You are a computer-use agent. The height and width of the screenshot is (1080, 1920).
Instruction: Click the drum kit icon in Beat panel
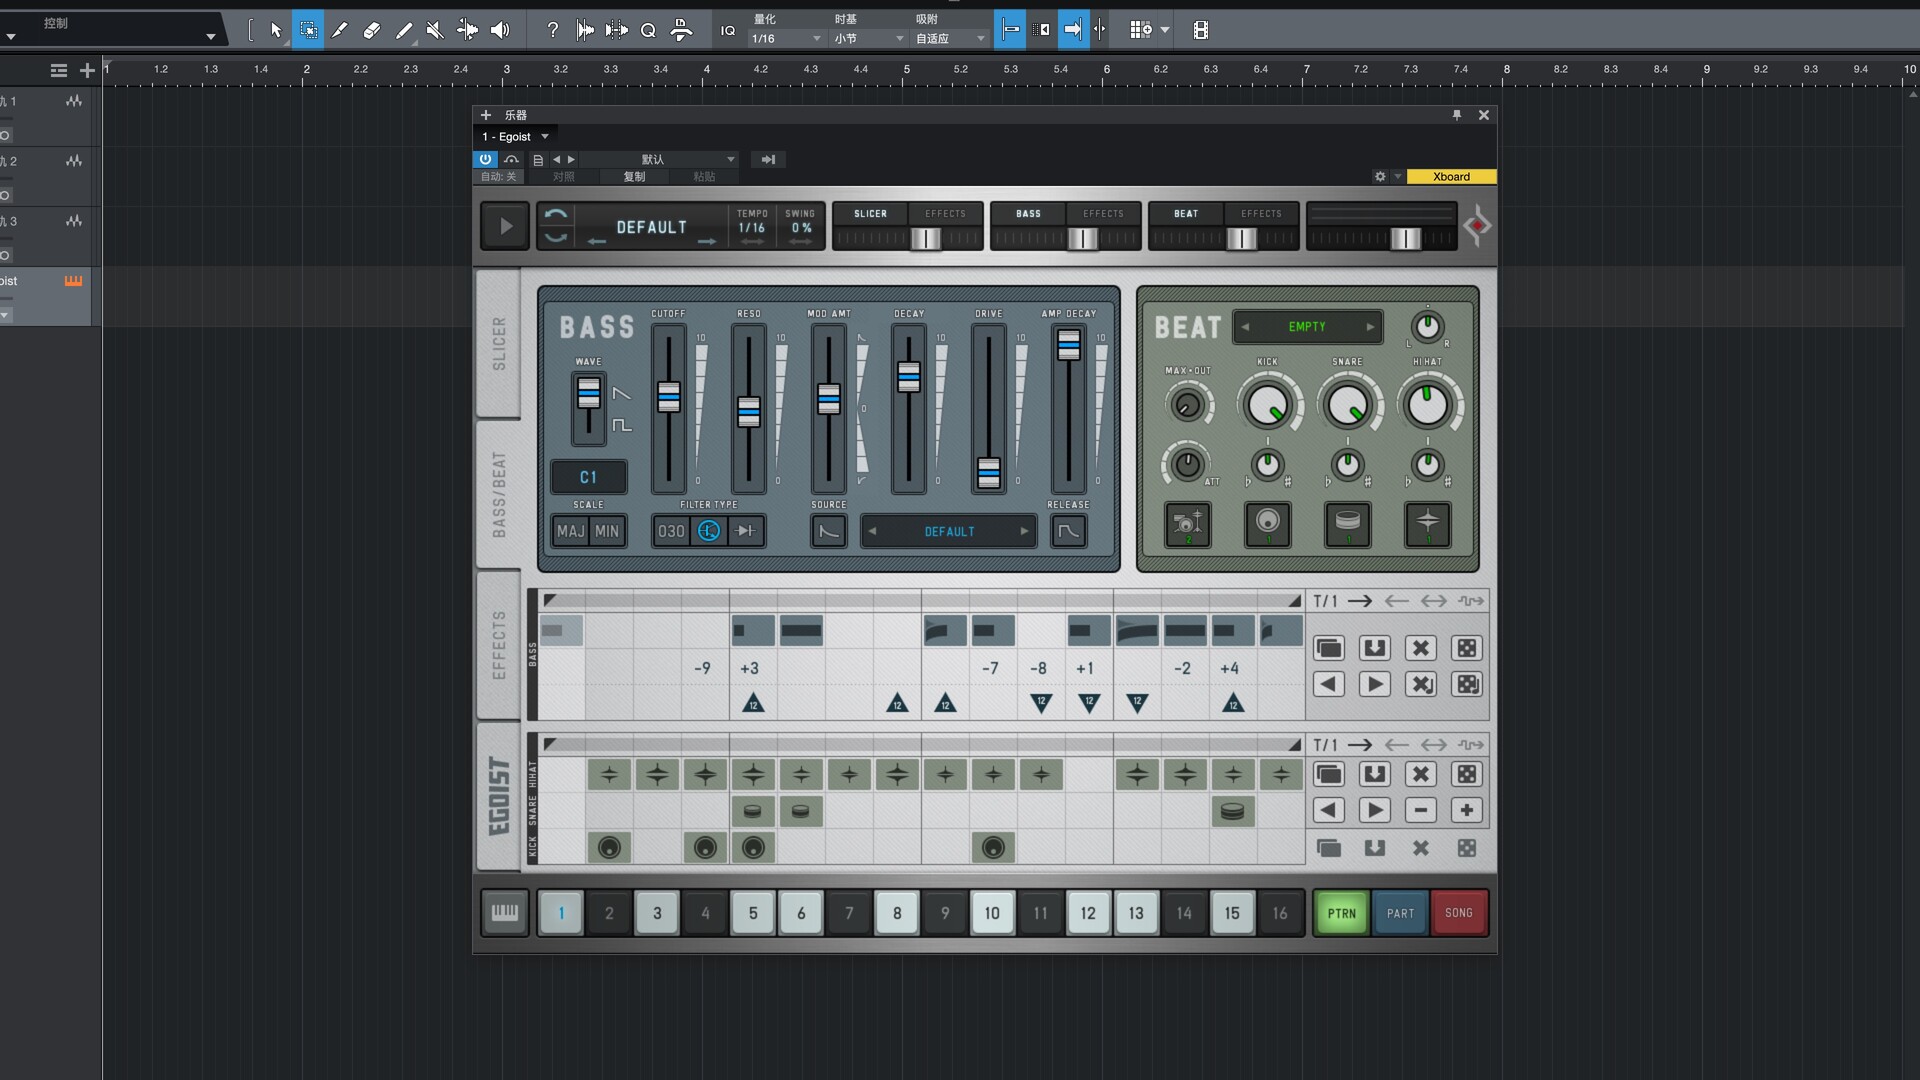pos(1188,524)
